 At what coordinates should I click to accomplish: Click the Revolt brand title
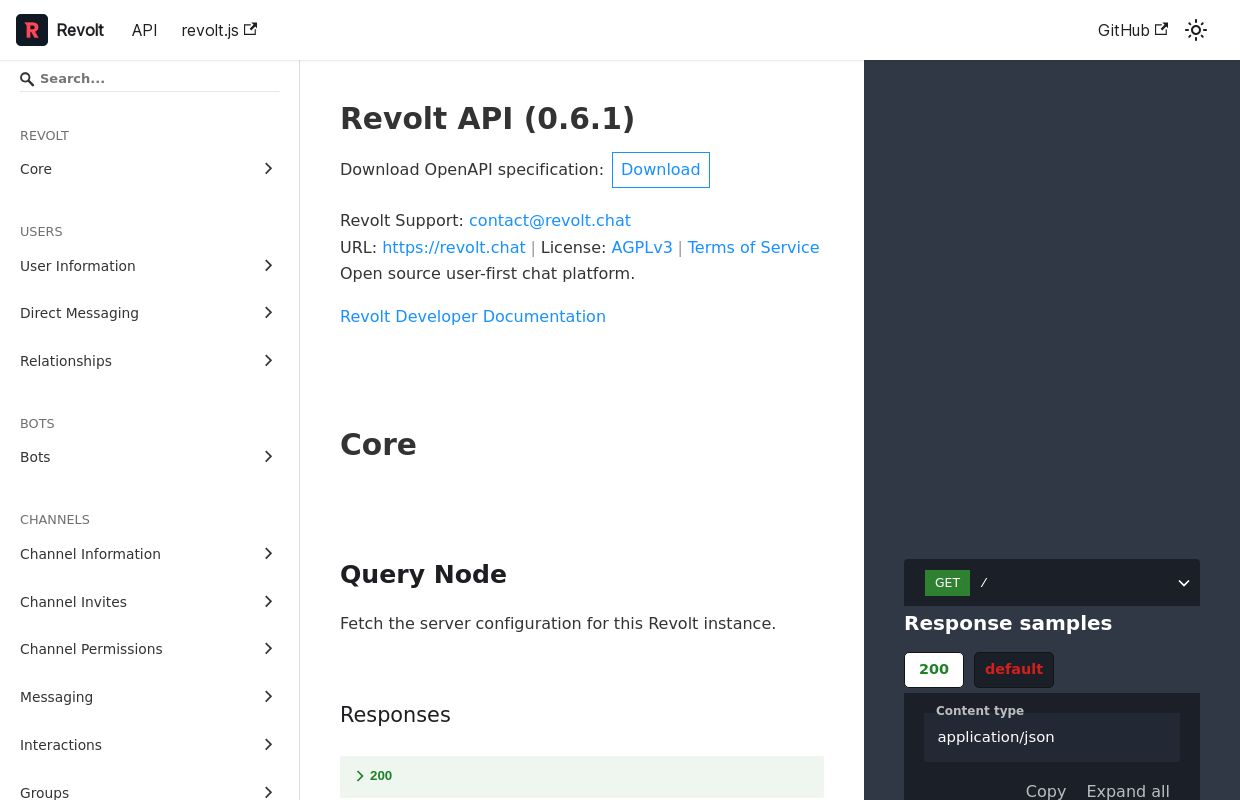coord(80,30)
